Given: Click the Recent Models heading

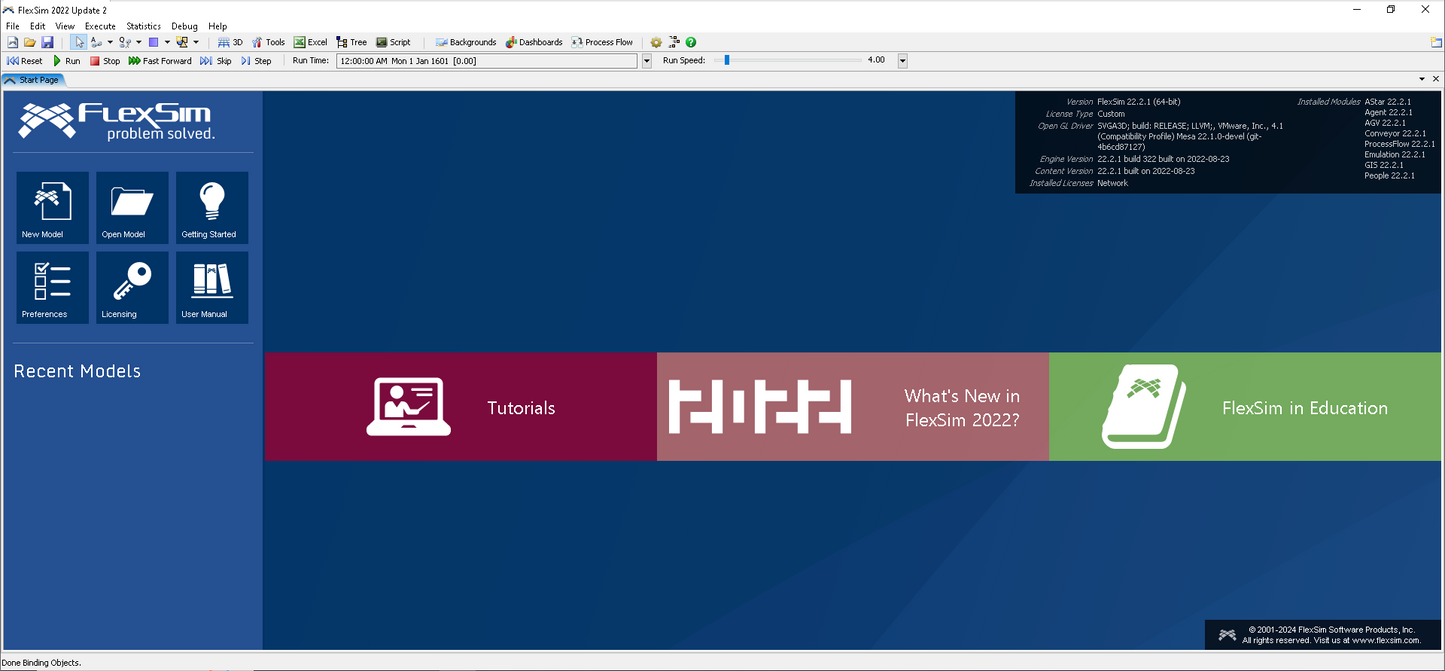Looking at the screenshot, I should coord(77,371).
